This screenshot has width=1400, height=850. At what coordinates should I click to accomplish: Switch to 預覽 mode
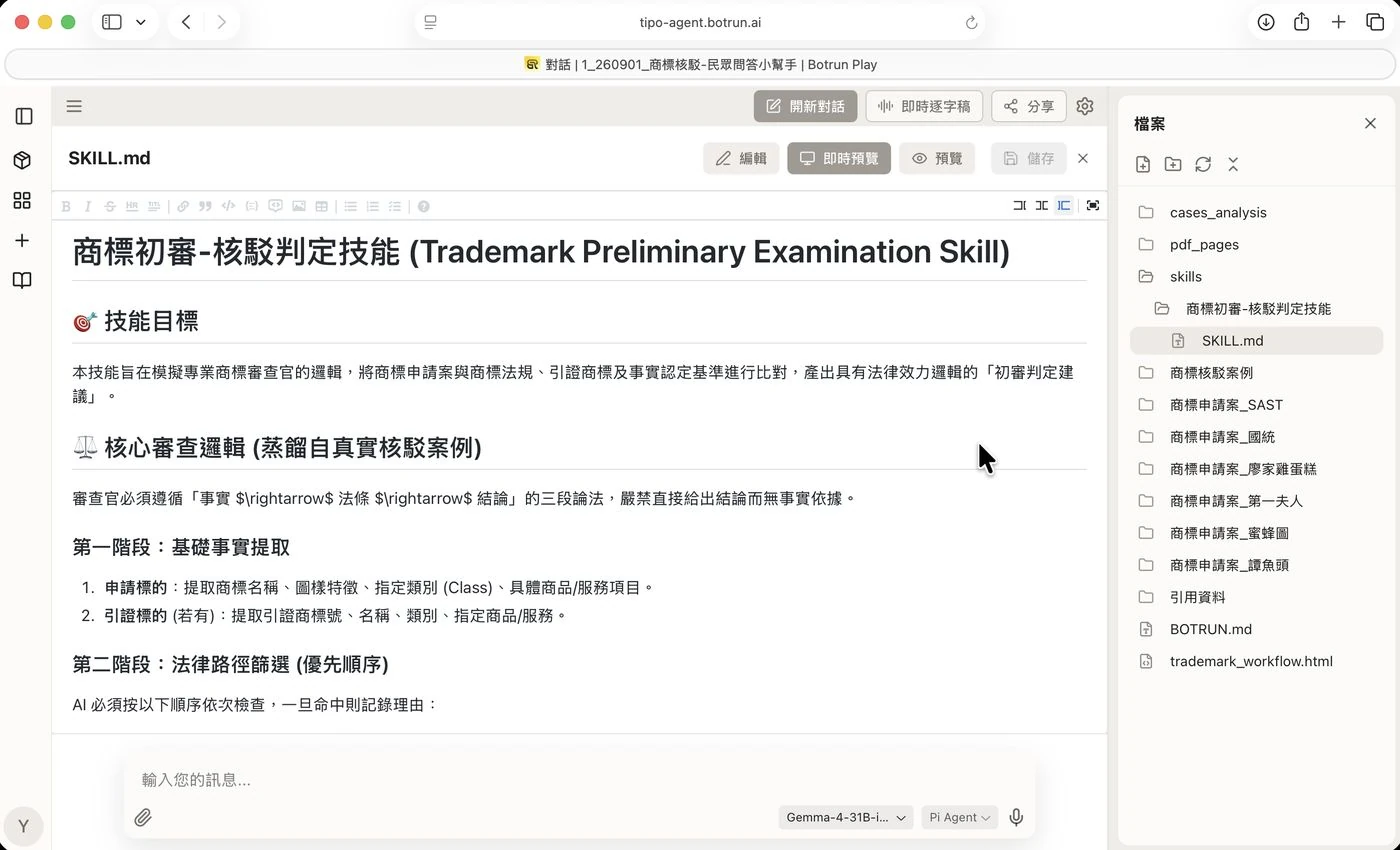click(937, 158)
